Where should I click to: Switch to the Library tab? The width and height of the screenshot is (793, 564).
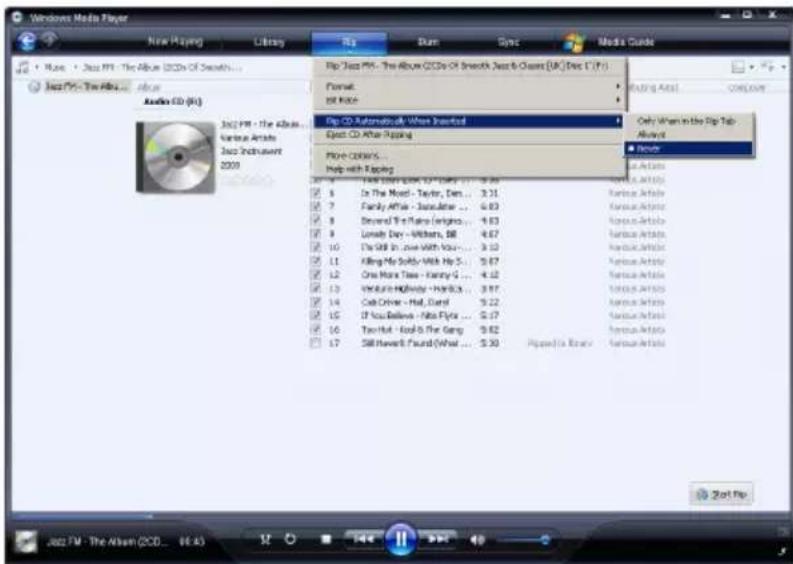pyautogui.click(x=269, y=42)
